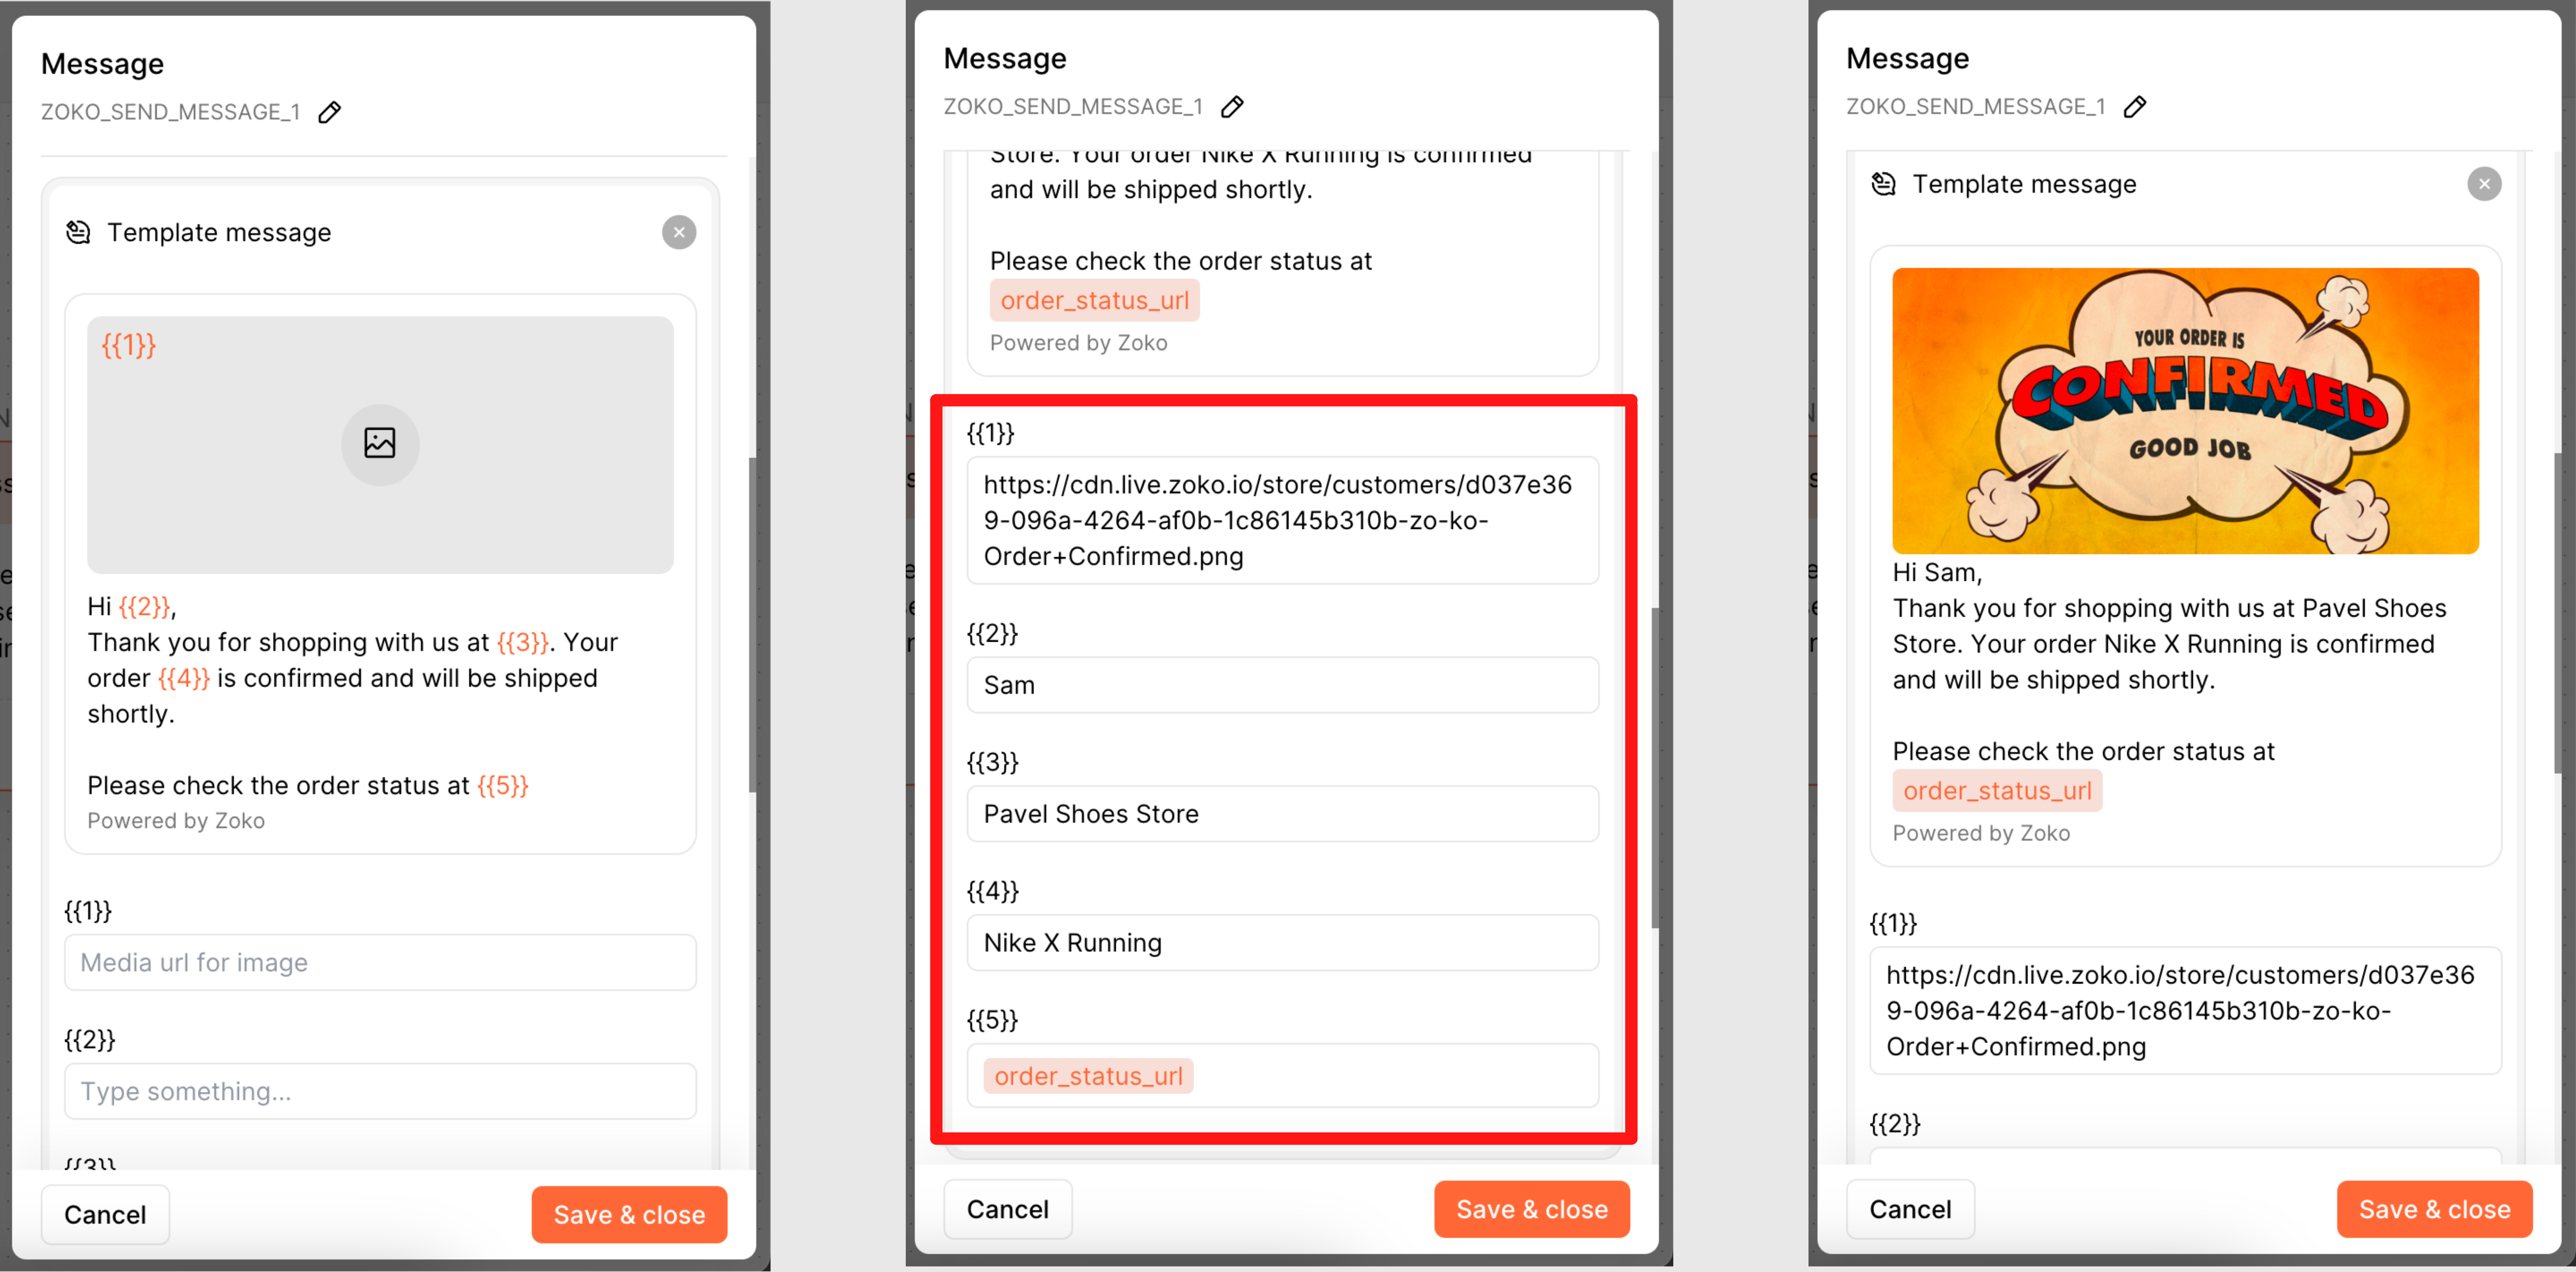Viewport: 2576px width, 1272px height.
Task: Click the ZOKO_SEND_MESSAGE_1 name in the middle panel
Action: (x=1073, y=107)
